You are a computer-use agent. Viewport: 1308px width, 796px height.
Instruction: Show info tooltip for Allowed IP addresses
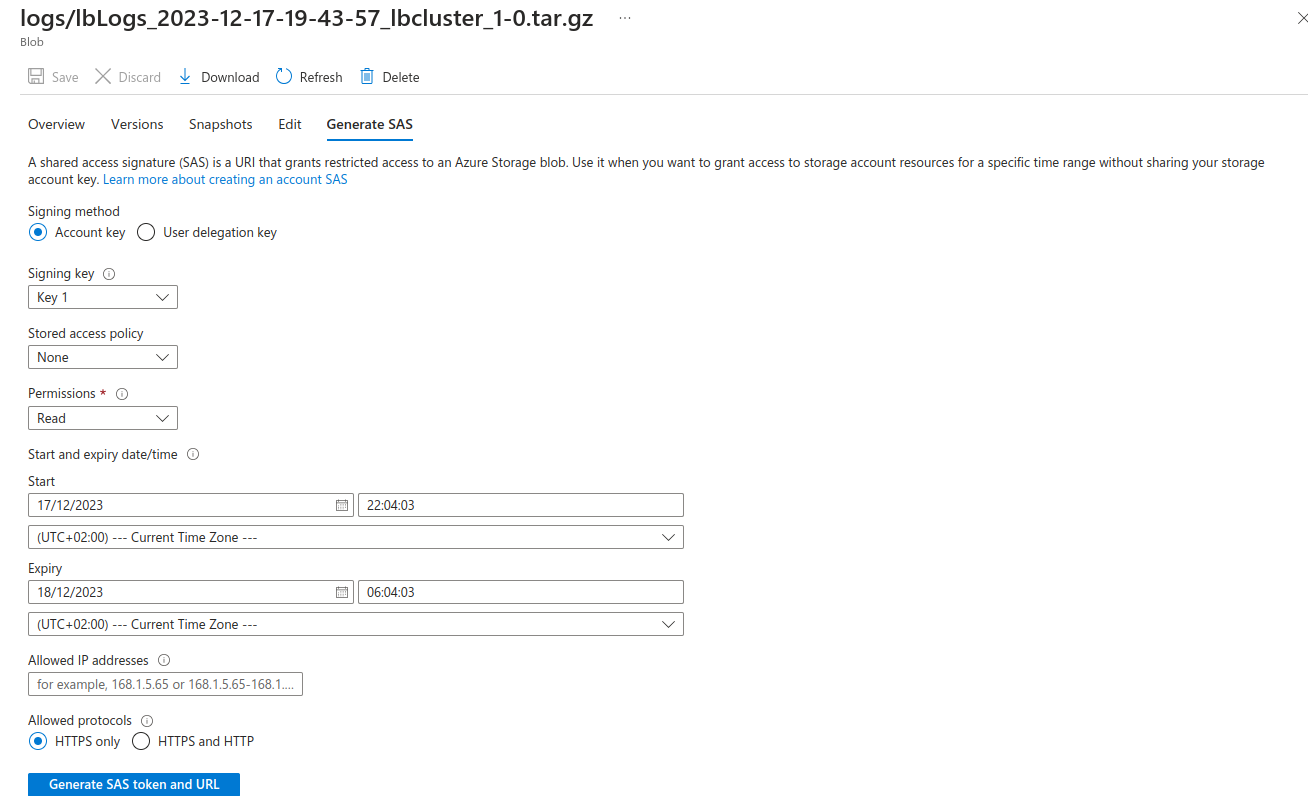click(x=164, y=660)
